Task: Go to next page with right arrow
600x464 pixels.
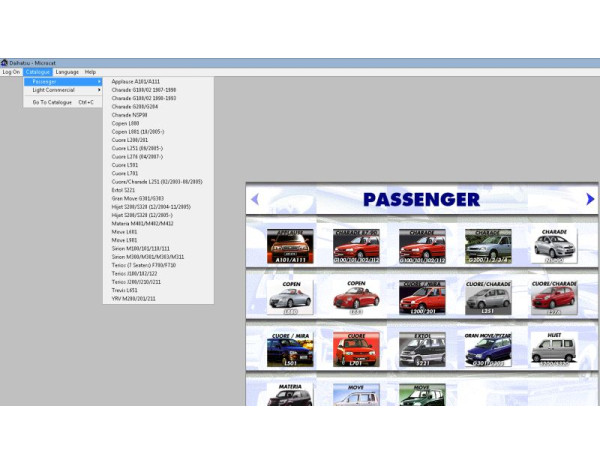Action: [590, 199]
